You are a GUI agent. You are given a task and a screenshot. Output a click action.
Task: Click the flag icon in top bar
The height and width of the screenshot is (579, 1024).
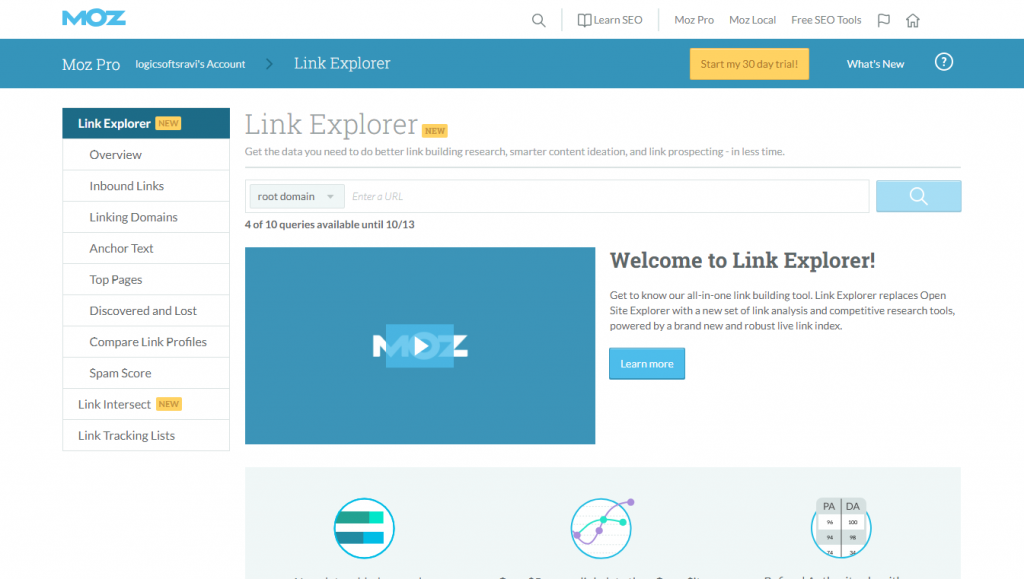pos(883,20)
